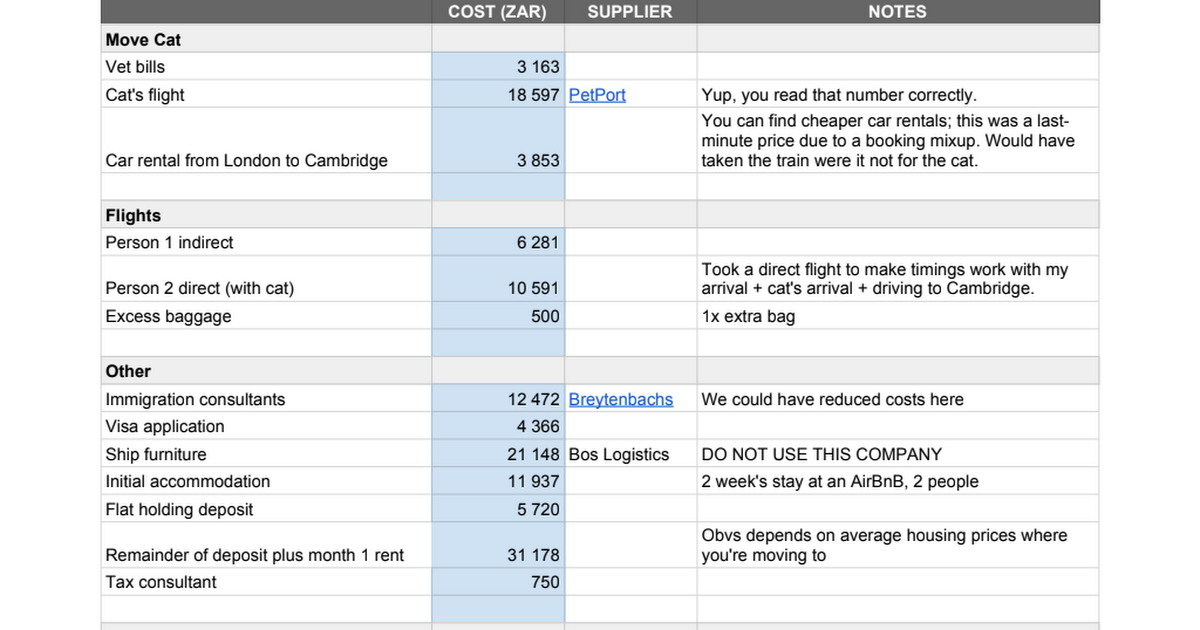Open the PetPort supplier link
Screen dimensions: 1200x630
(x=597, y=95)
